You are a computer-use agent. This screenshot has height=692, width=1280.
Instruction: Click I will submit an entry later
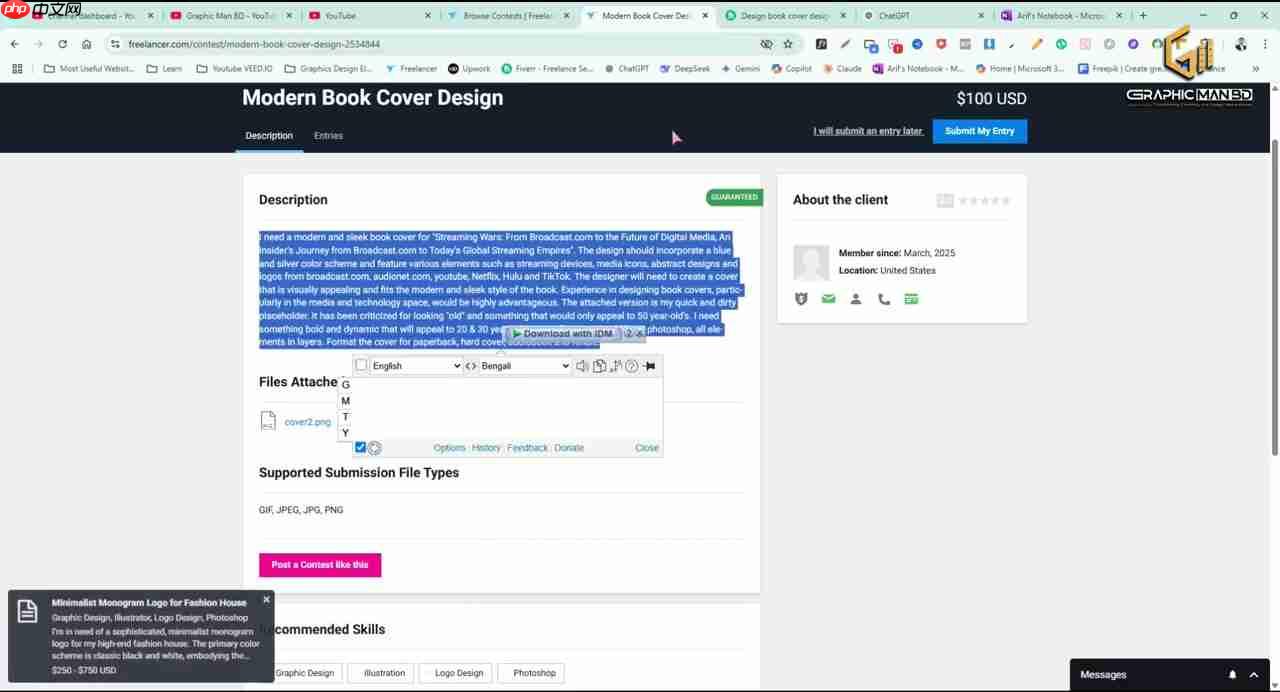click(868, 131)
